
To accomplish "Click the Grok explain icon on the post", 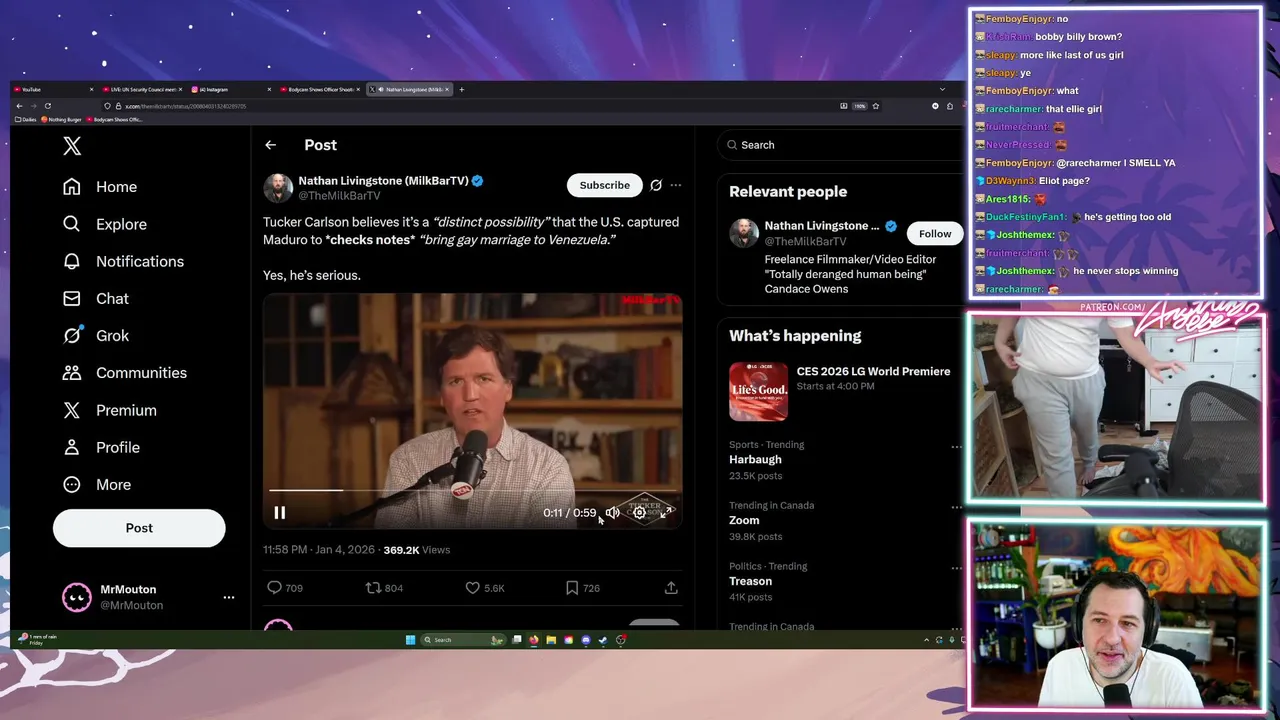I will [656, 185].
